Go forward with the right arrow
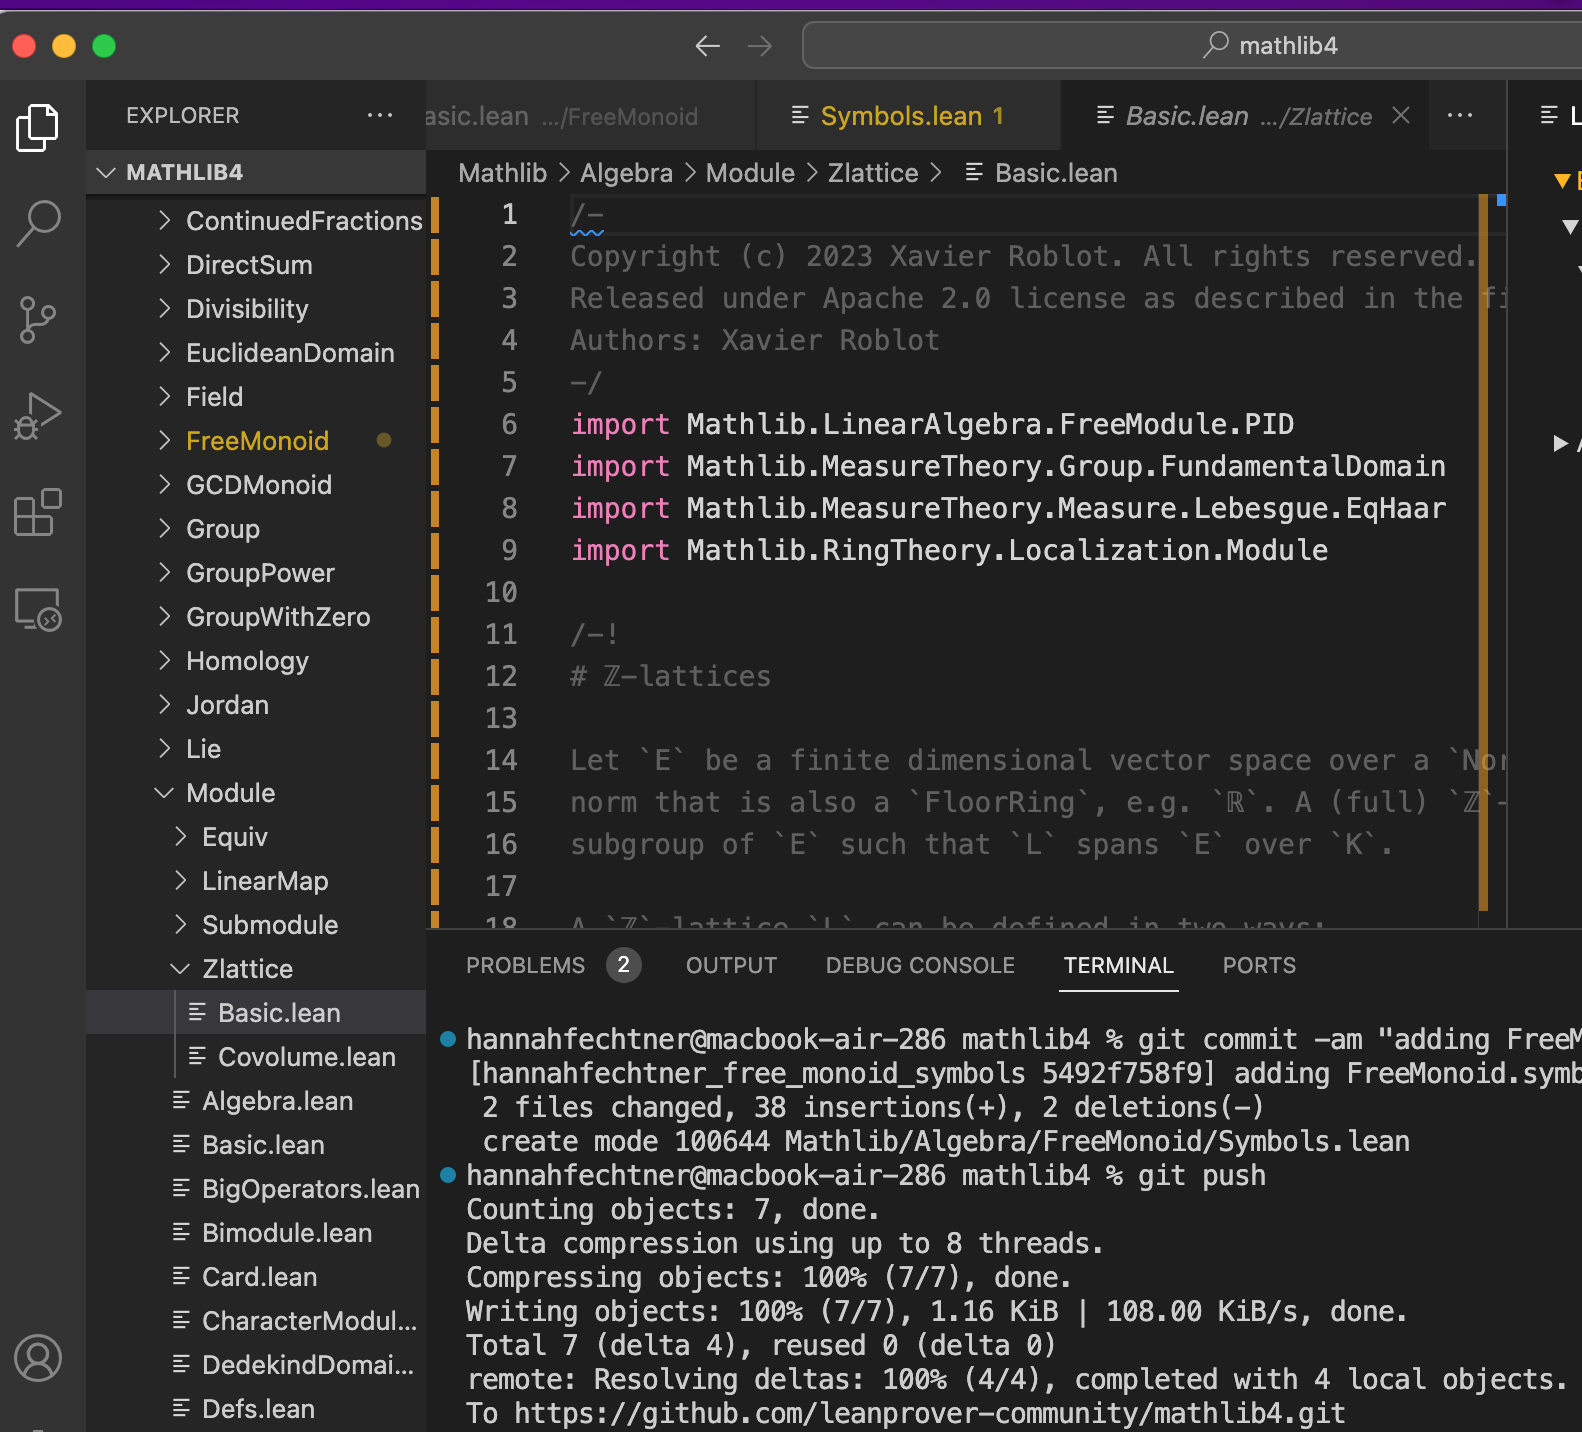The image size is (1582, 1432). pos(760,46)
